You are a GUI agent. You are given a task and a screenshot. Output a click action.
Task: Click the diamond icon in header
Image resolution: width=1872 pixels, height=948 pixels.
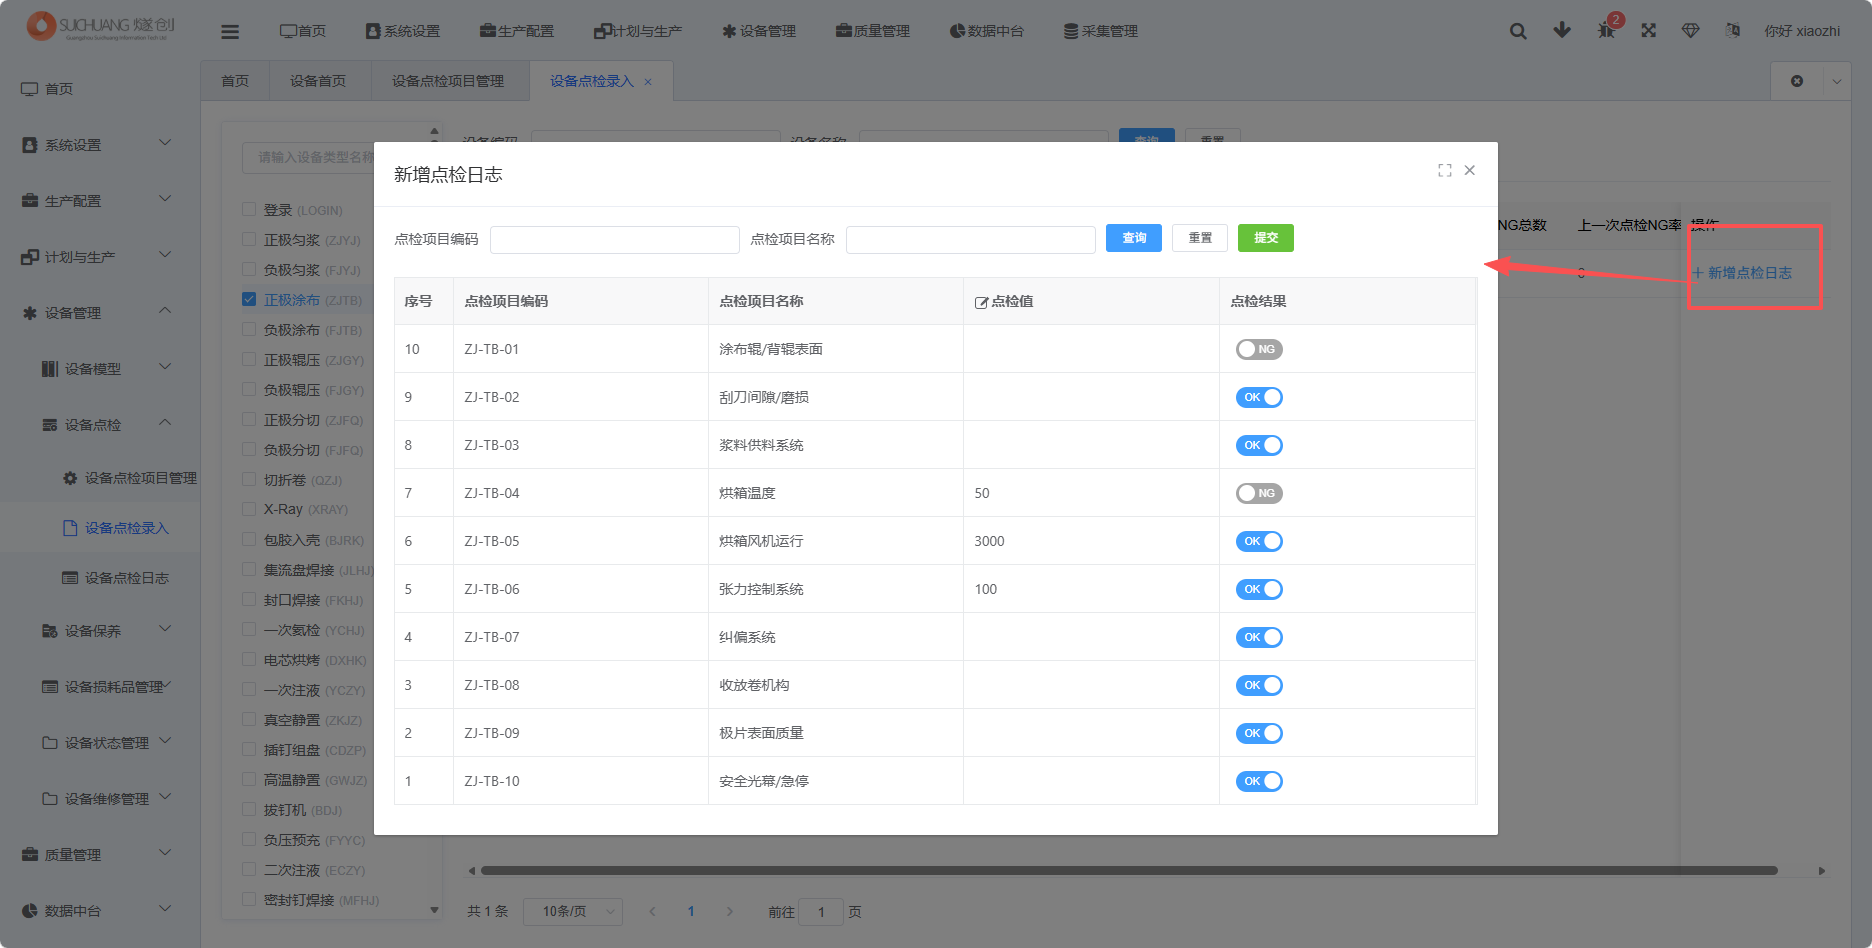[1691, 31]
